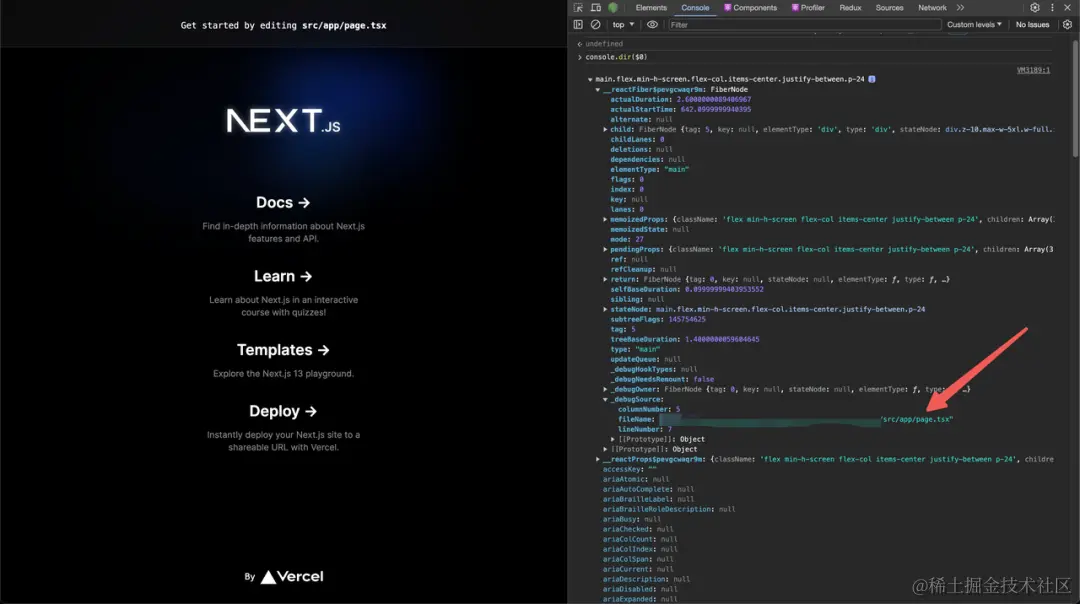Click the selfBaseDuration value

(x=724, y=289)
